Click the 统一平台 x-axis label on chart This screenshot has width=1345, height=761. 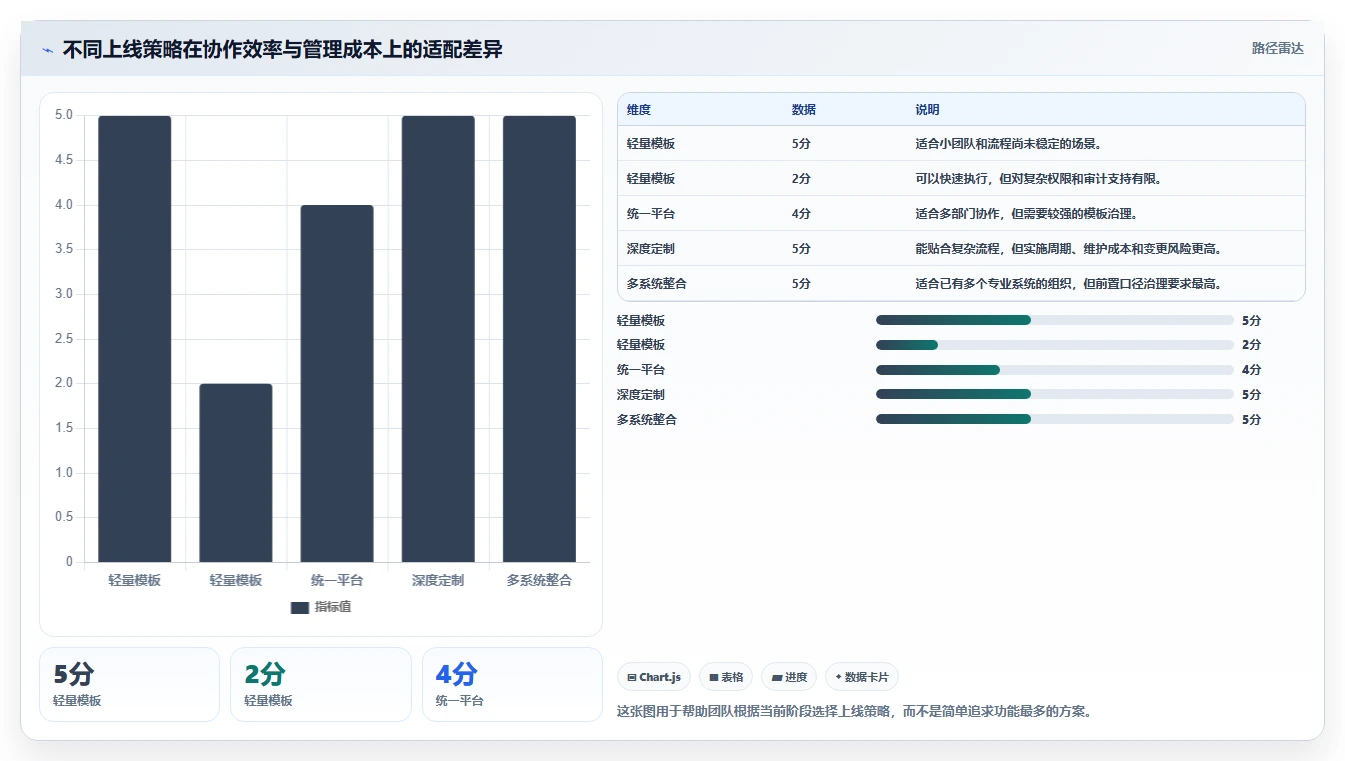coord(337,580)
